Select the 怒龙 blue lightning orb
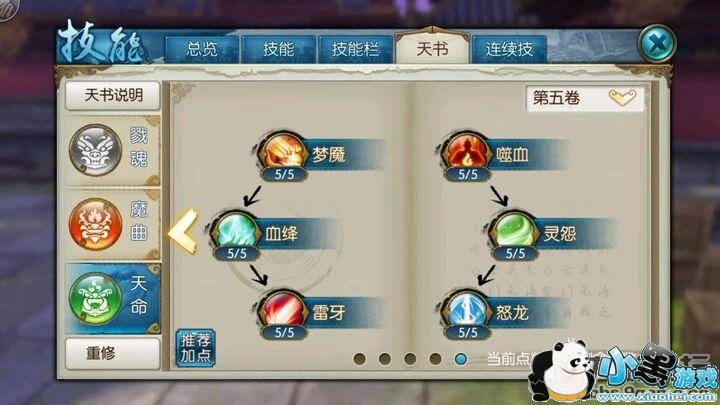Viewport: 720px width, 405px height. pyautogui.click(x=467, y=310)
